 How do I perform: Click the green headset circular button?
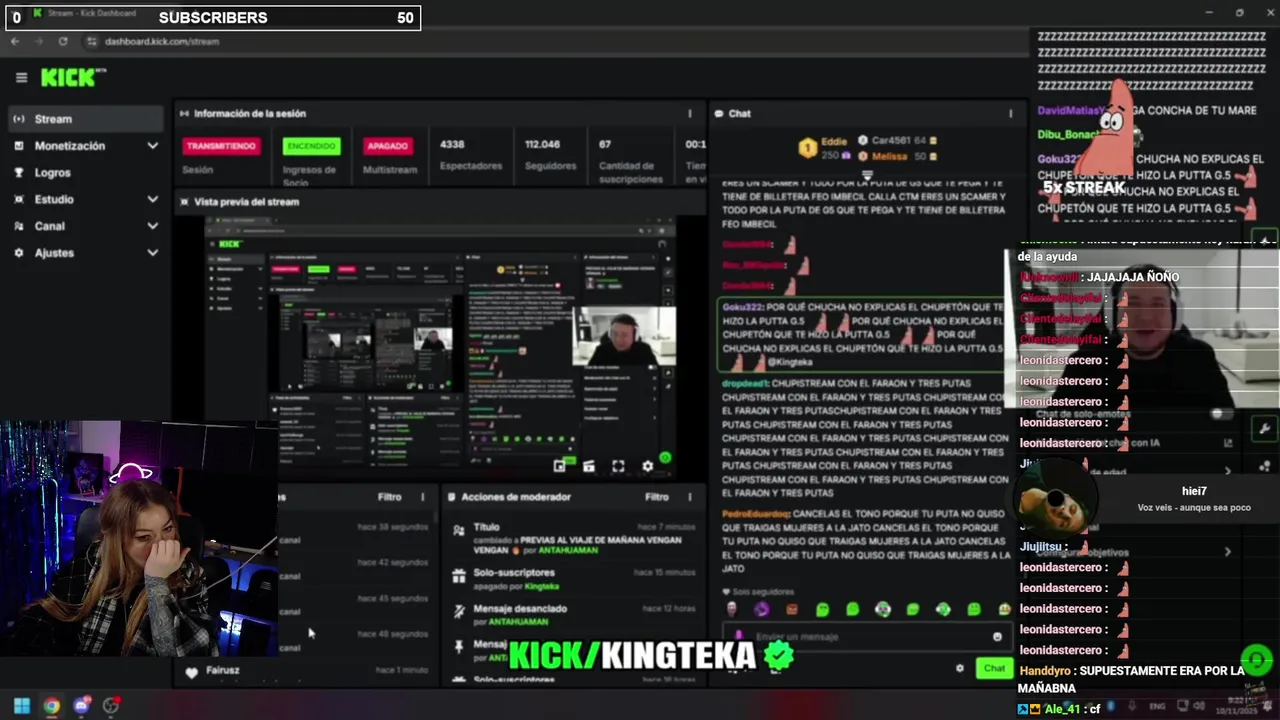[1257, 661]
